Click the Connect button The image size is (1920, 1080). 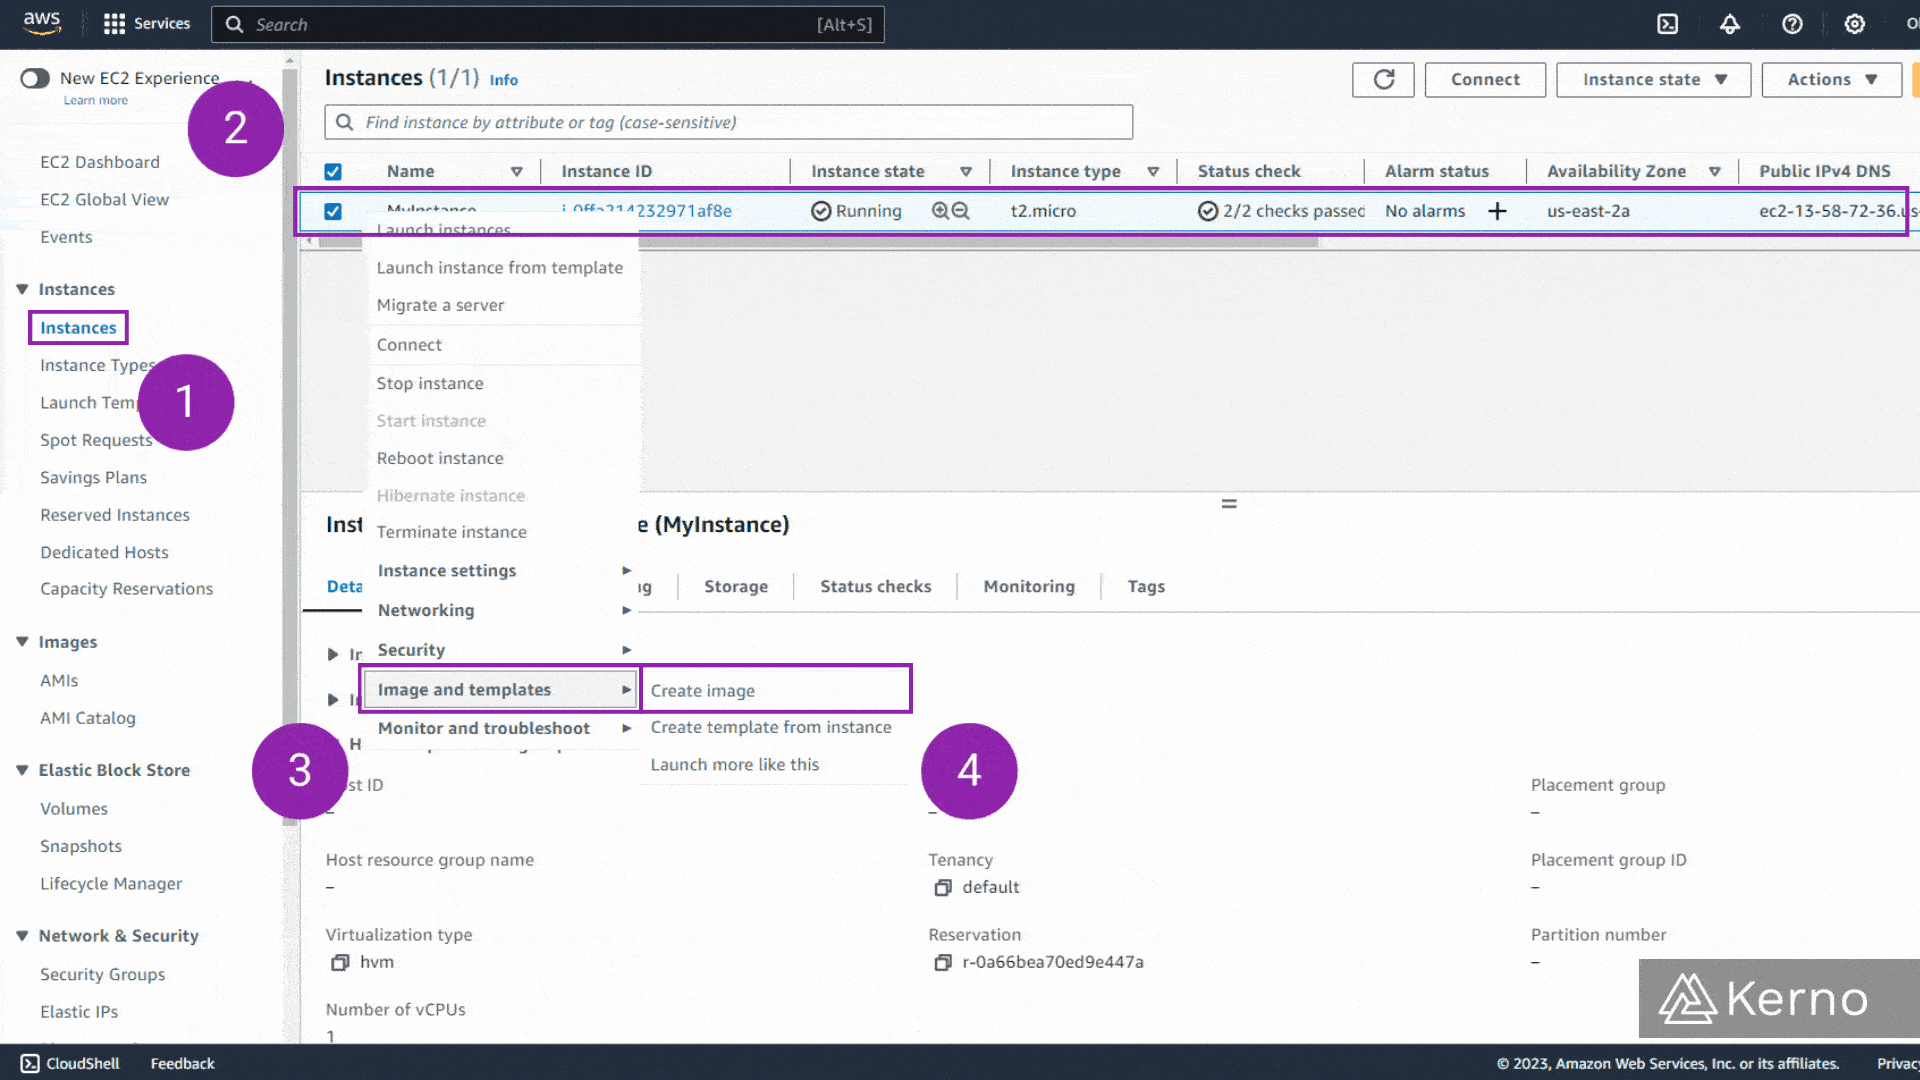(1485, 80)
